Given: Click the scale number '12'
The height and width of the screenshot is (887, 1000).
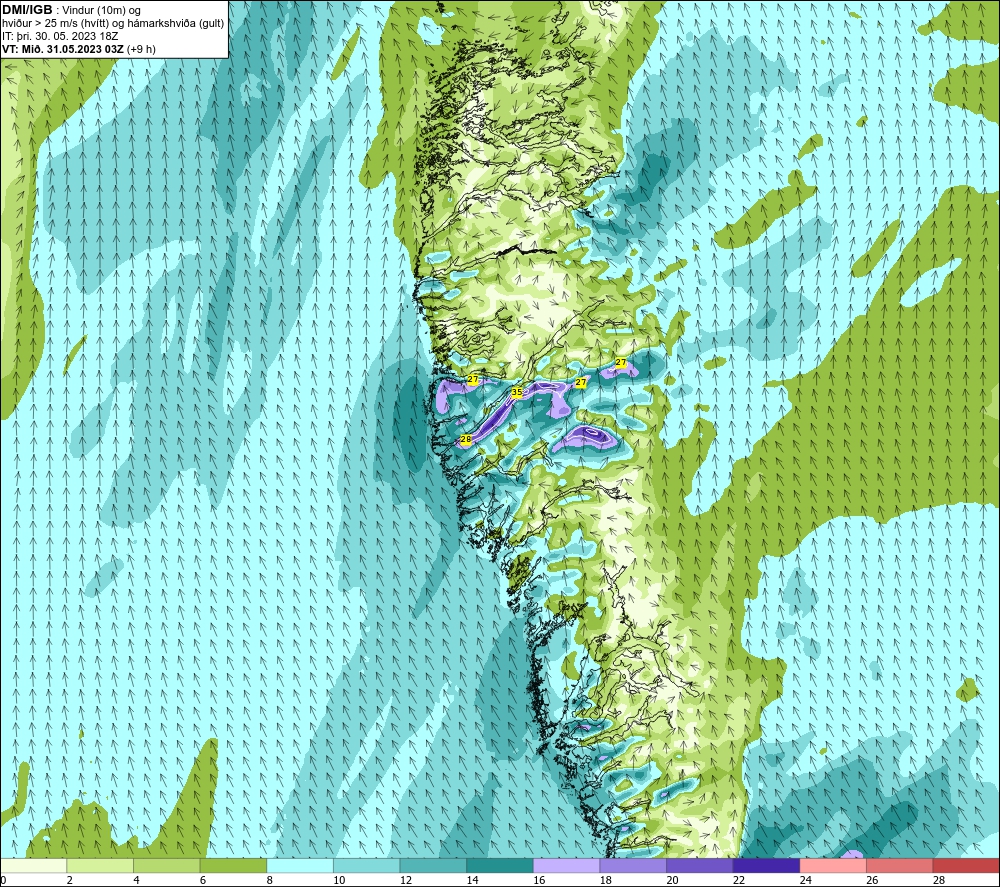Looking at the screenshot, I should pyautogui.click(x=406, y=880).
